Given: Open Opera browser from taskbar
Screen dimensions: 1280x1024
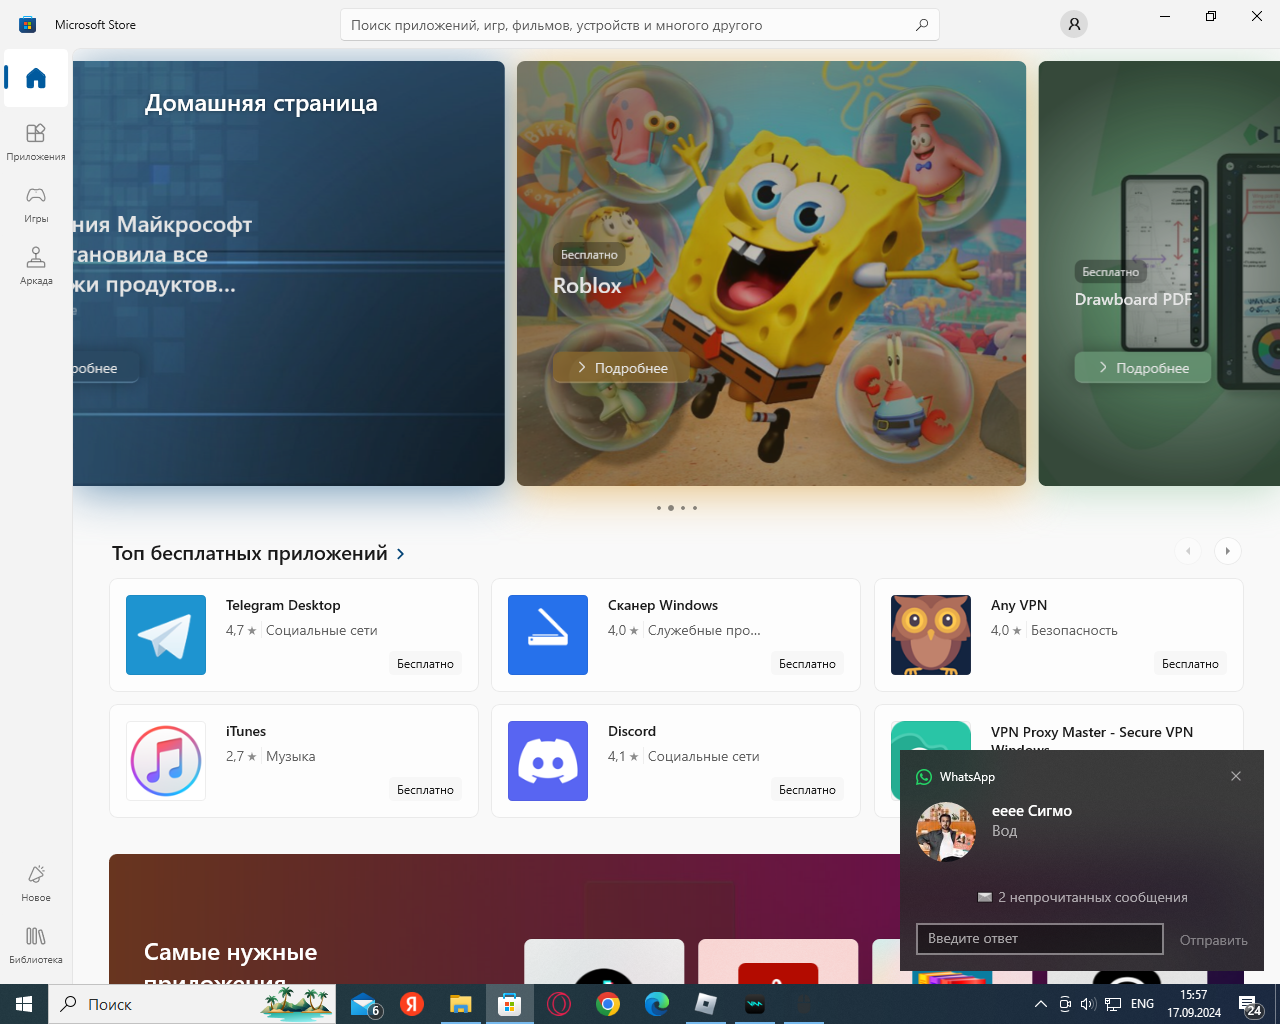Looking at the screenshot, I should click(559, 1004).
